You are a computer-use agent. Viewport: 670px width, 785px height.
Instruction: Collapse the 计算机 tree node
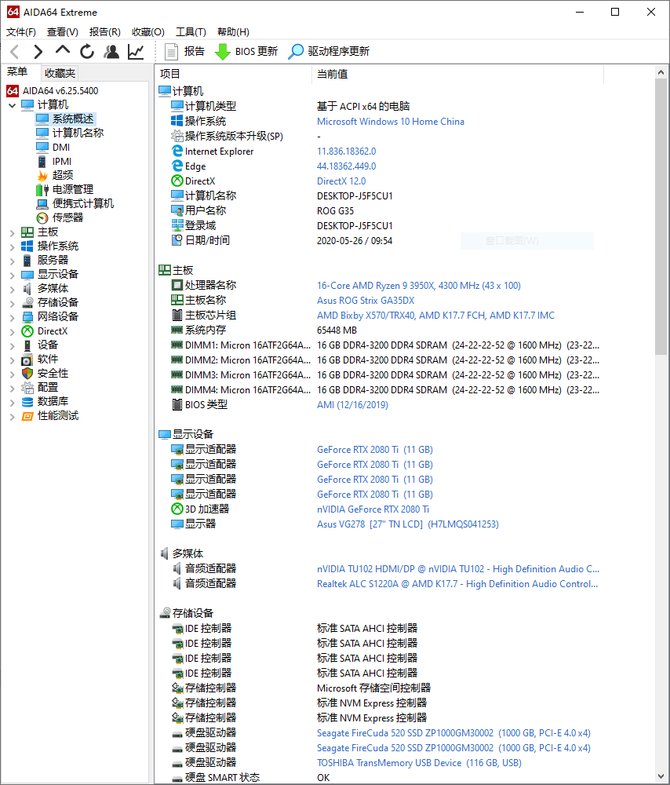point(12,105)
